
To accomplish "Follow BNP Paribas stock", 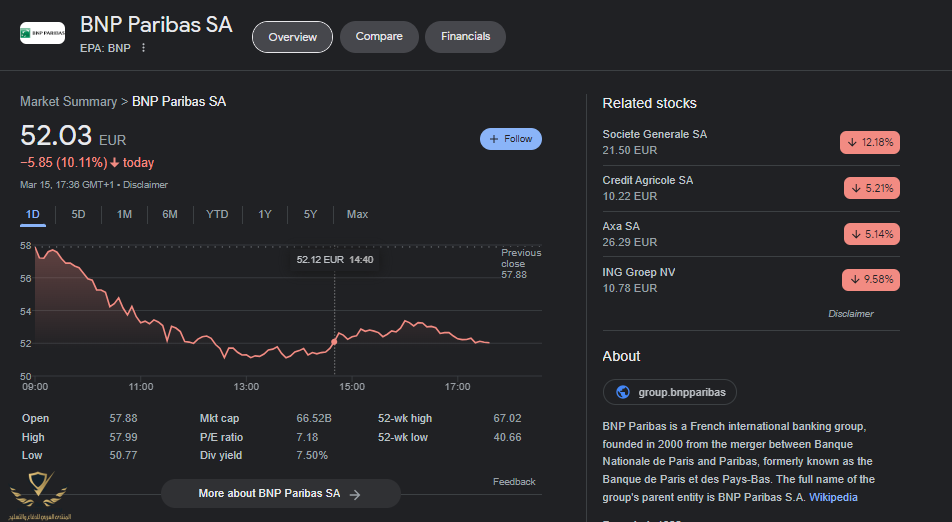I will click(x=511, y=139).
